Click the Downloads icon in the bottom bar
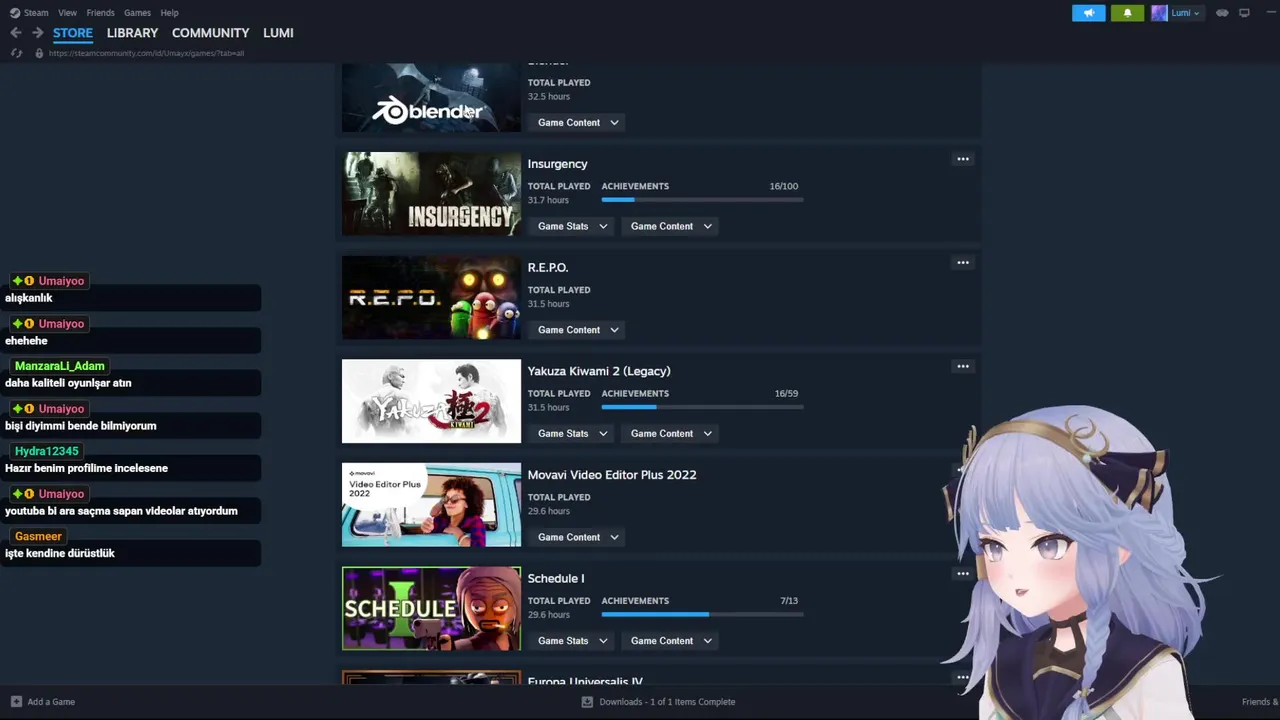This screenshot has width=1280, height=720. pyautogui.click(x=587, y=702)
